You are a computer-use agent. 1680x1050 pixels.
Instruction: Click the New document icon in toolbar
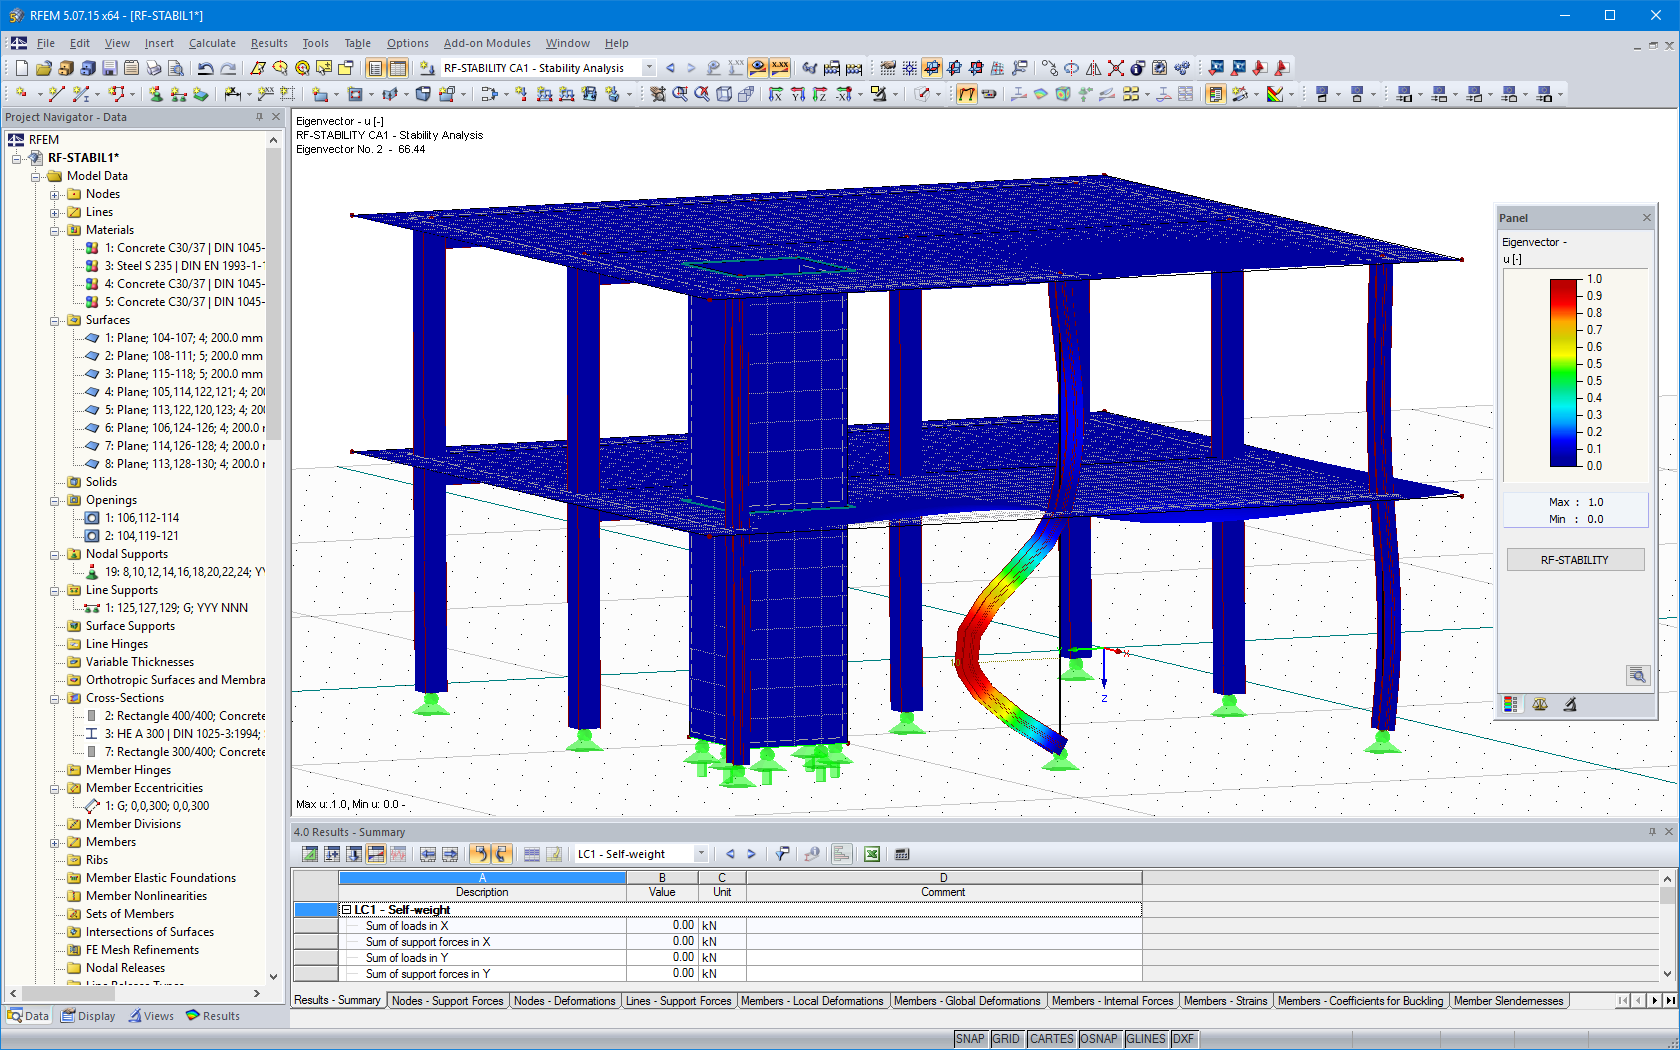tap(21, 68)
